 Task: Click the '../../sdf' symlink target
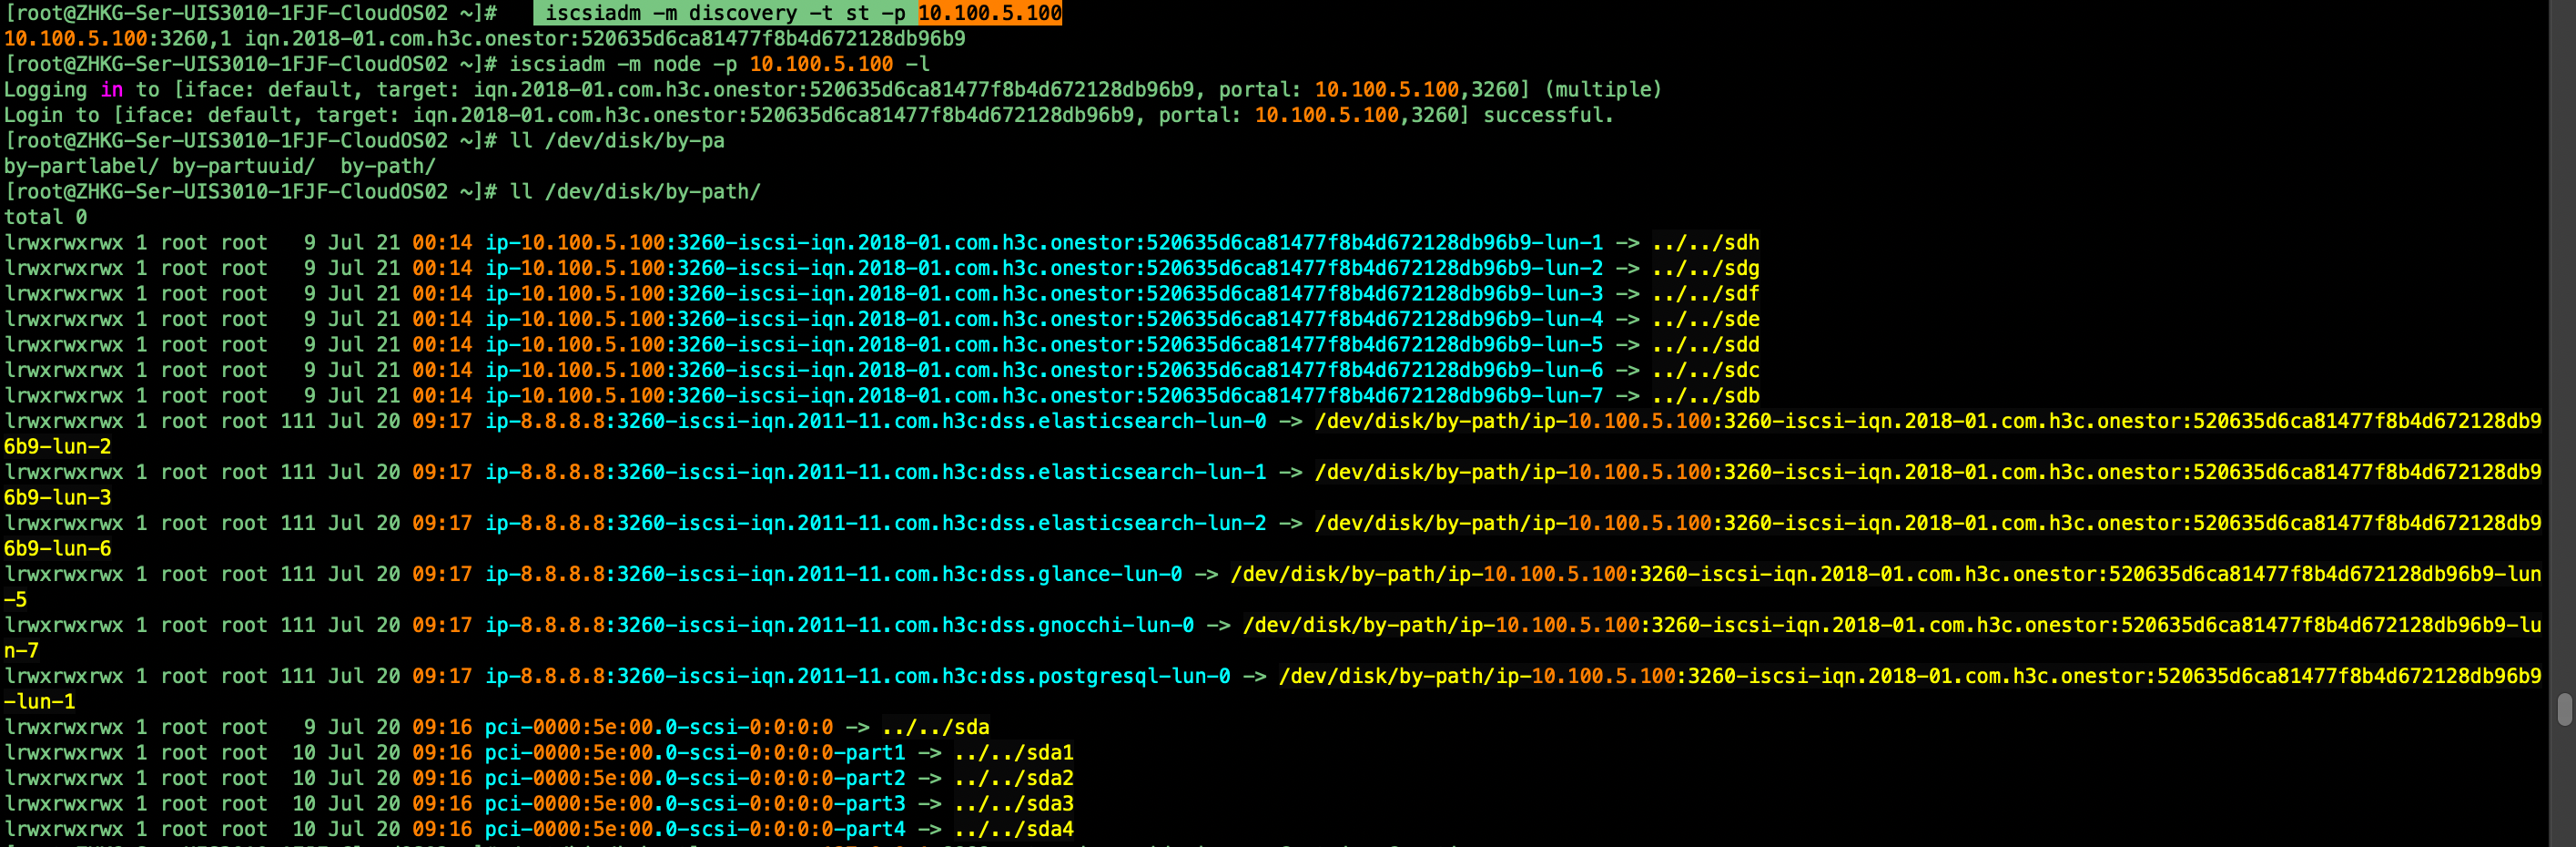tap(1706, 294)
